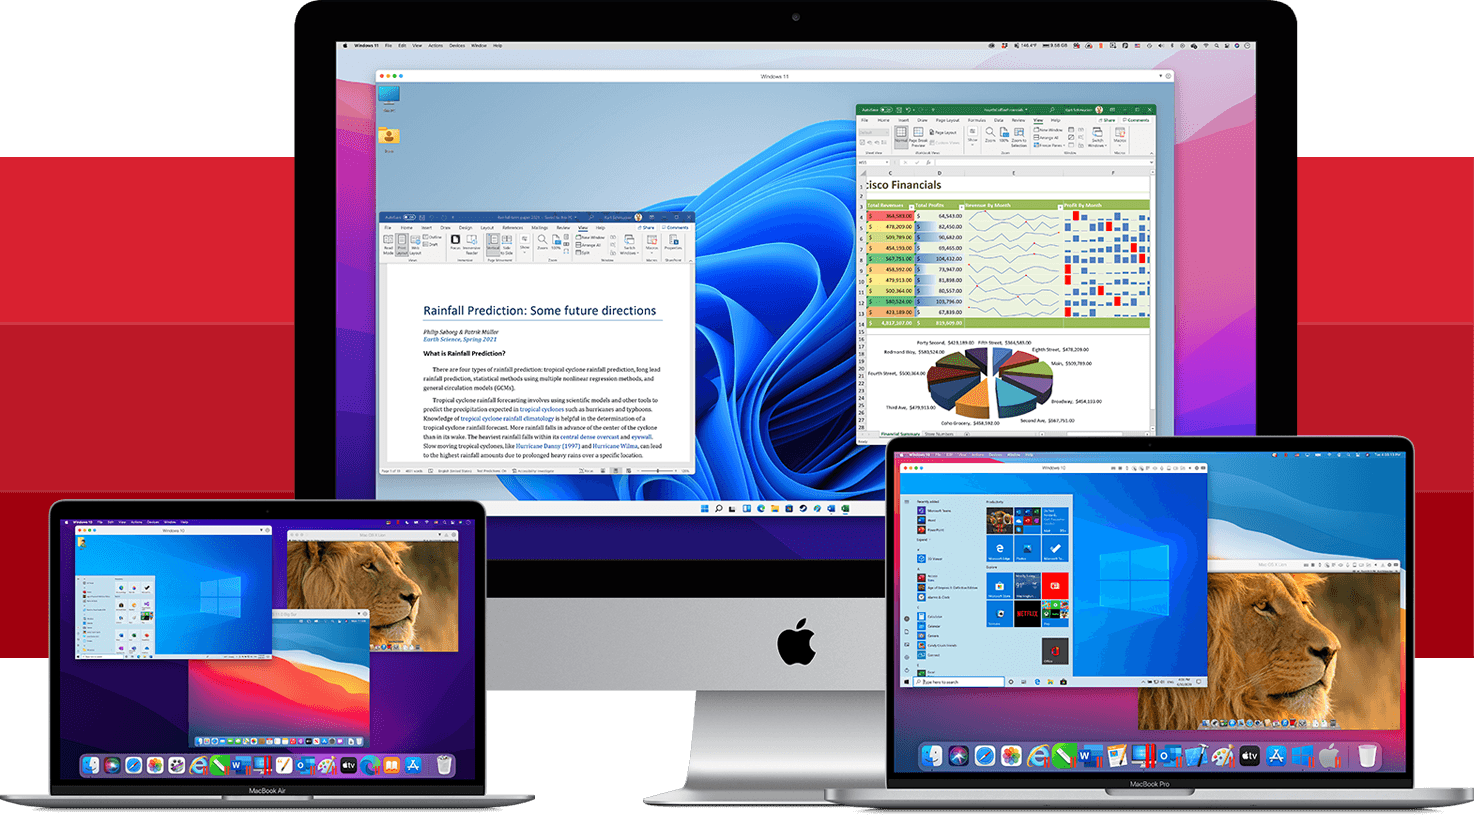Open Zoom magnifier in Word View ribbon
Screen dimensions: 1474x816
point(542,243)
